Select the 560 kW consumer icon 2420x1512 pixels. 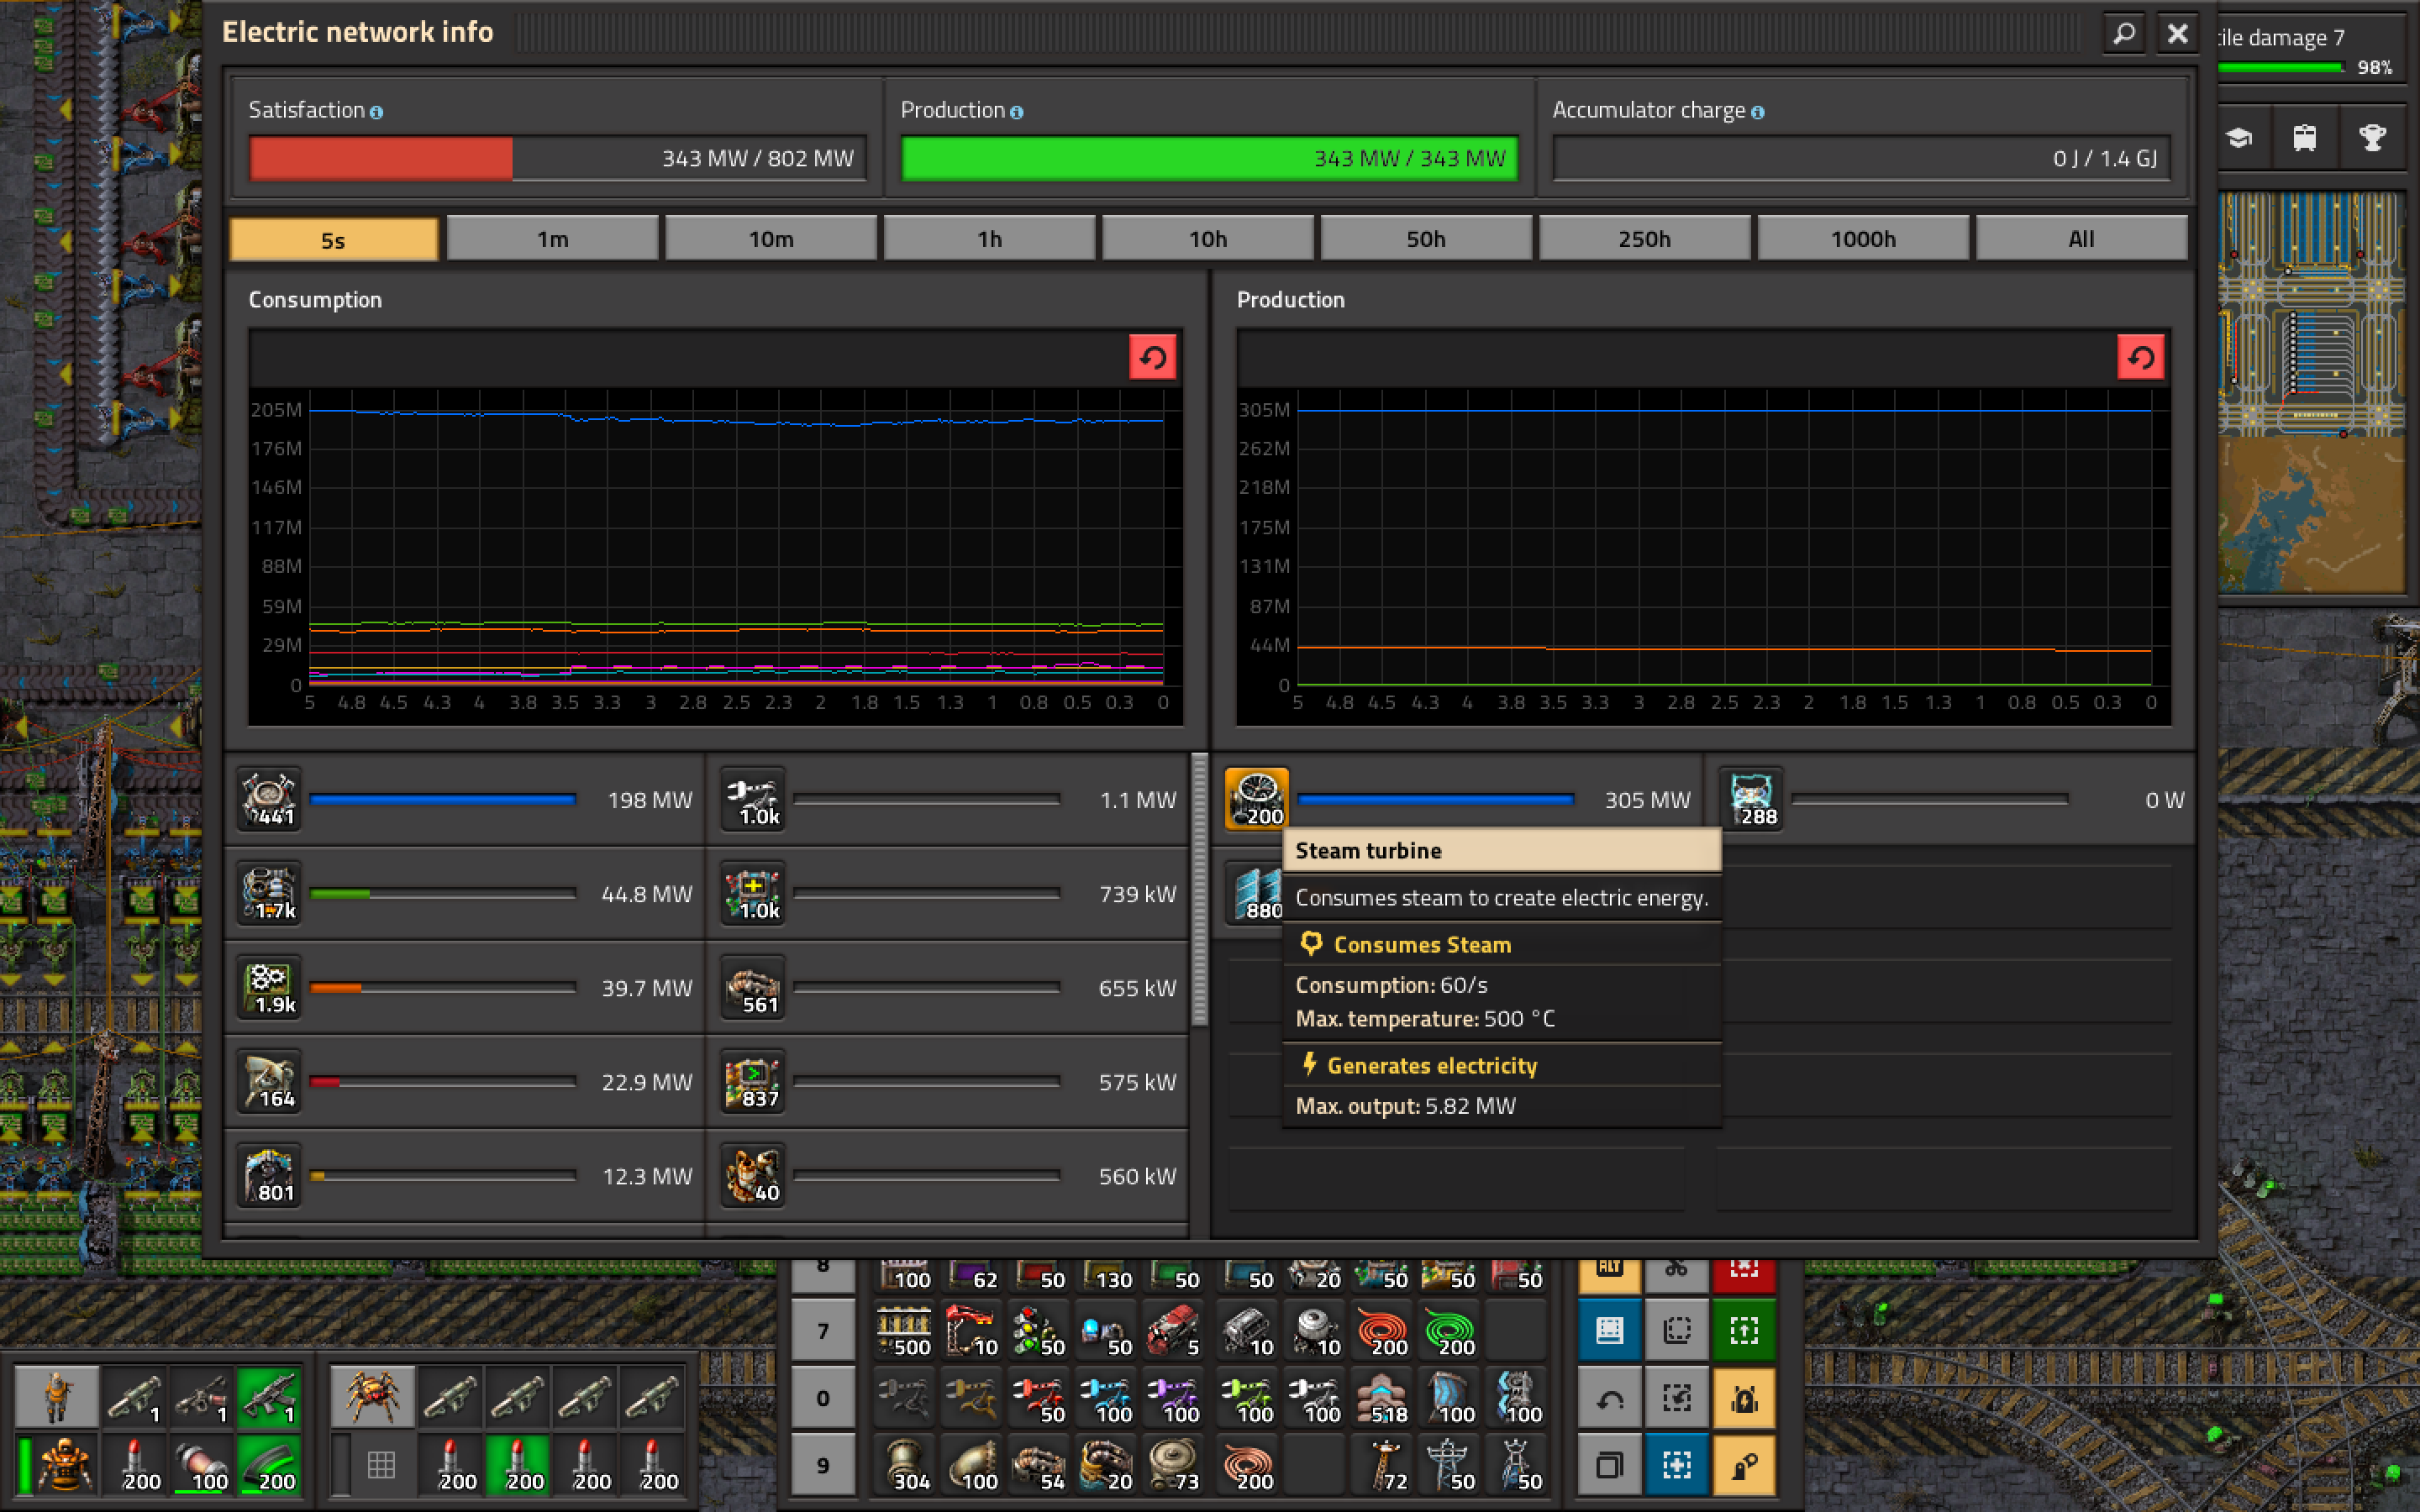754,1176
